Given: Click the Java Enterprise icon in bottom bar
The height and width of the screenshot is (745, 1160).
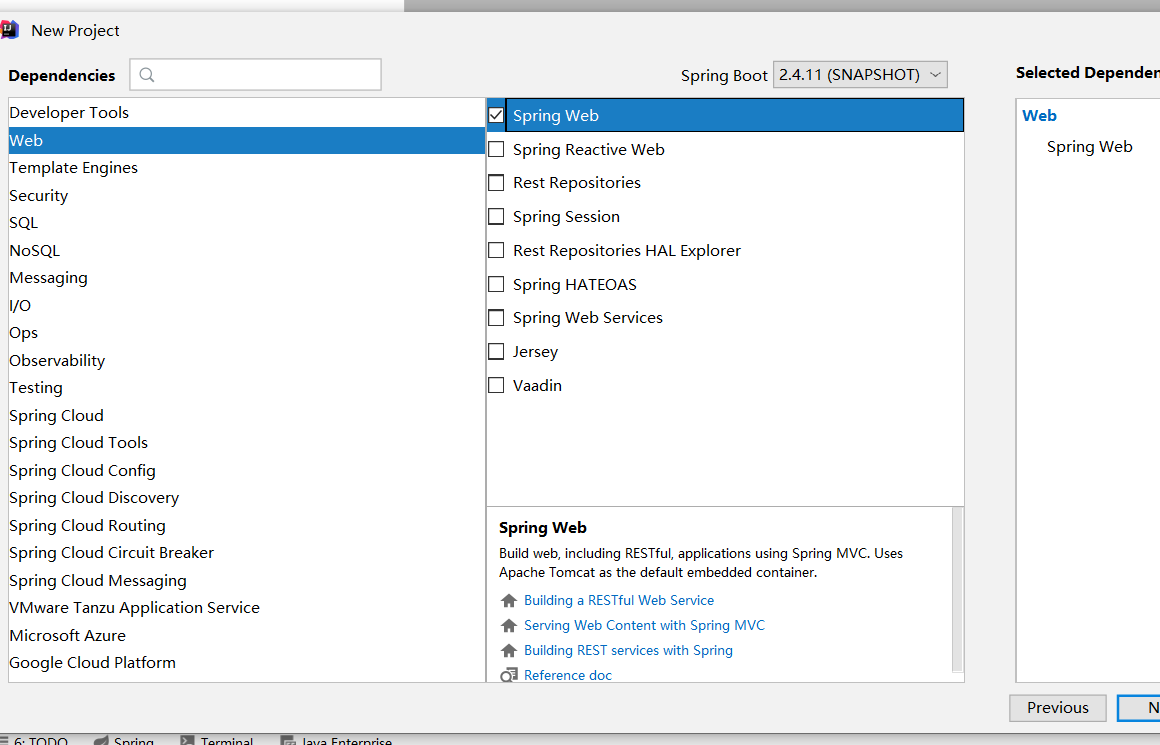Looking at the screenshot, I should 289,740.
